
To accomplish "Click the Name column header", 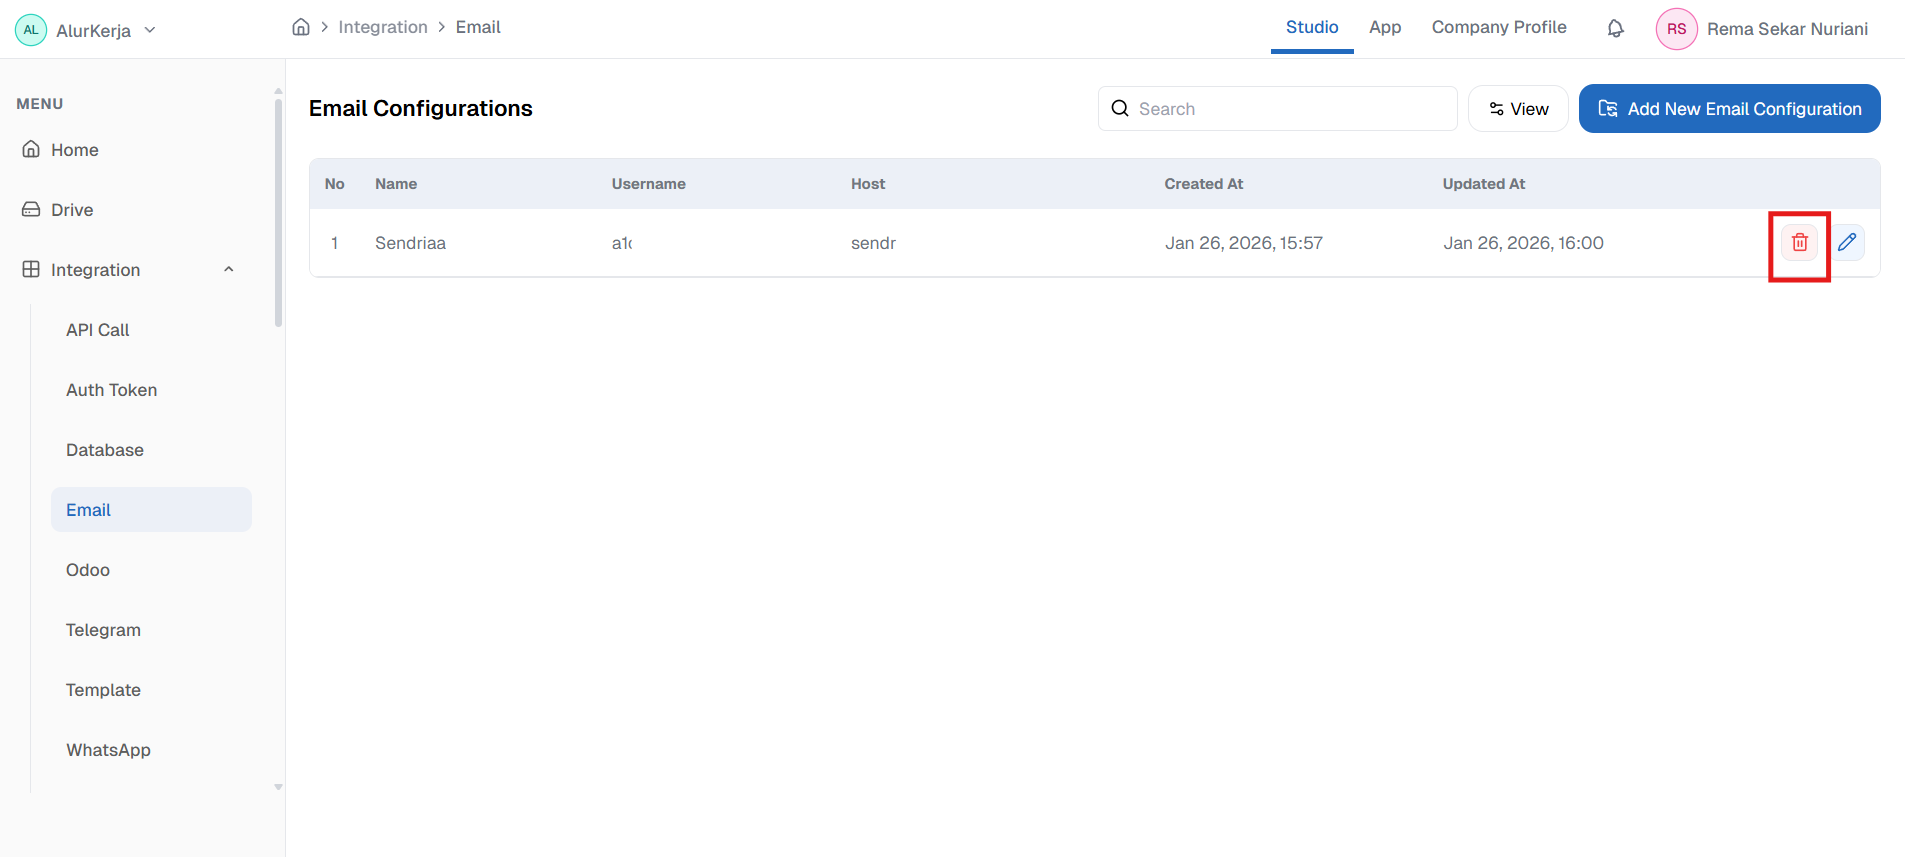I will pos(396,184).
